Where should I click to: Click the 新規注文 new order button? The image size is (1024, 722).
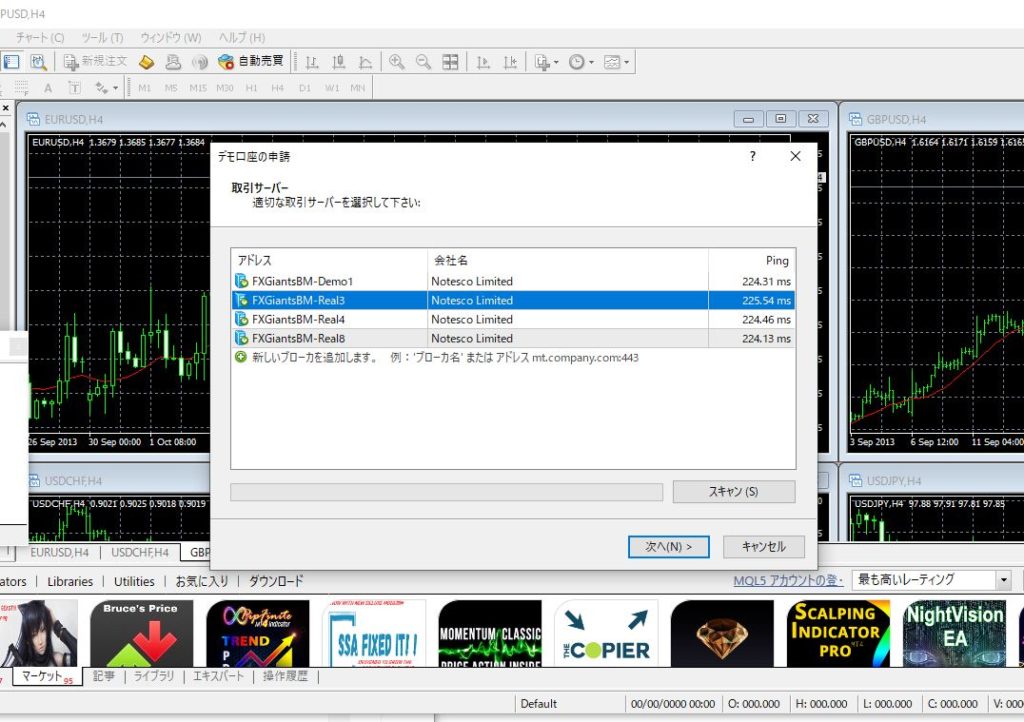(95, 62)
